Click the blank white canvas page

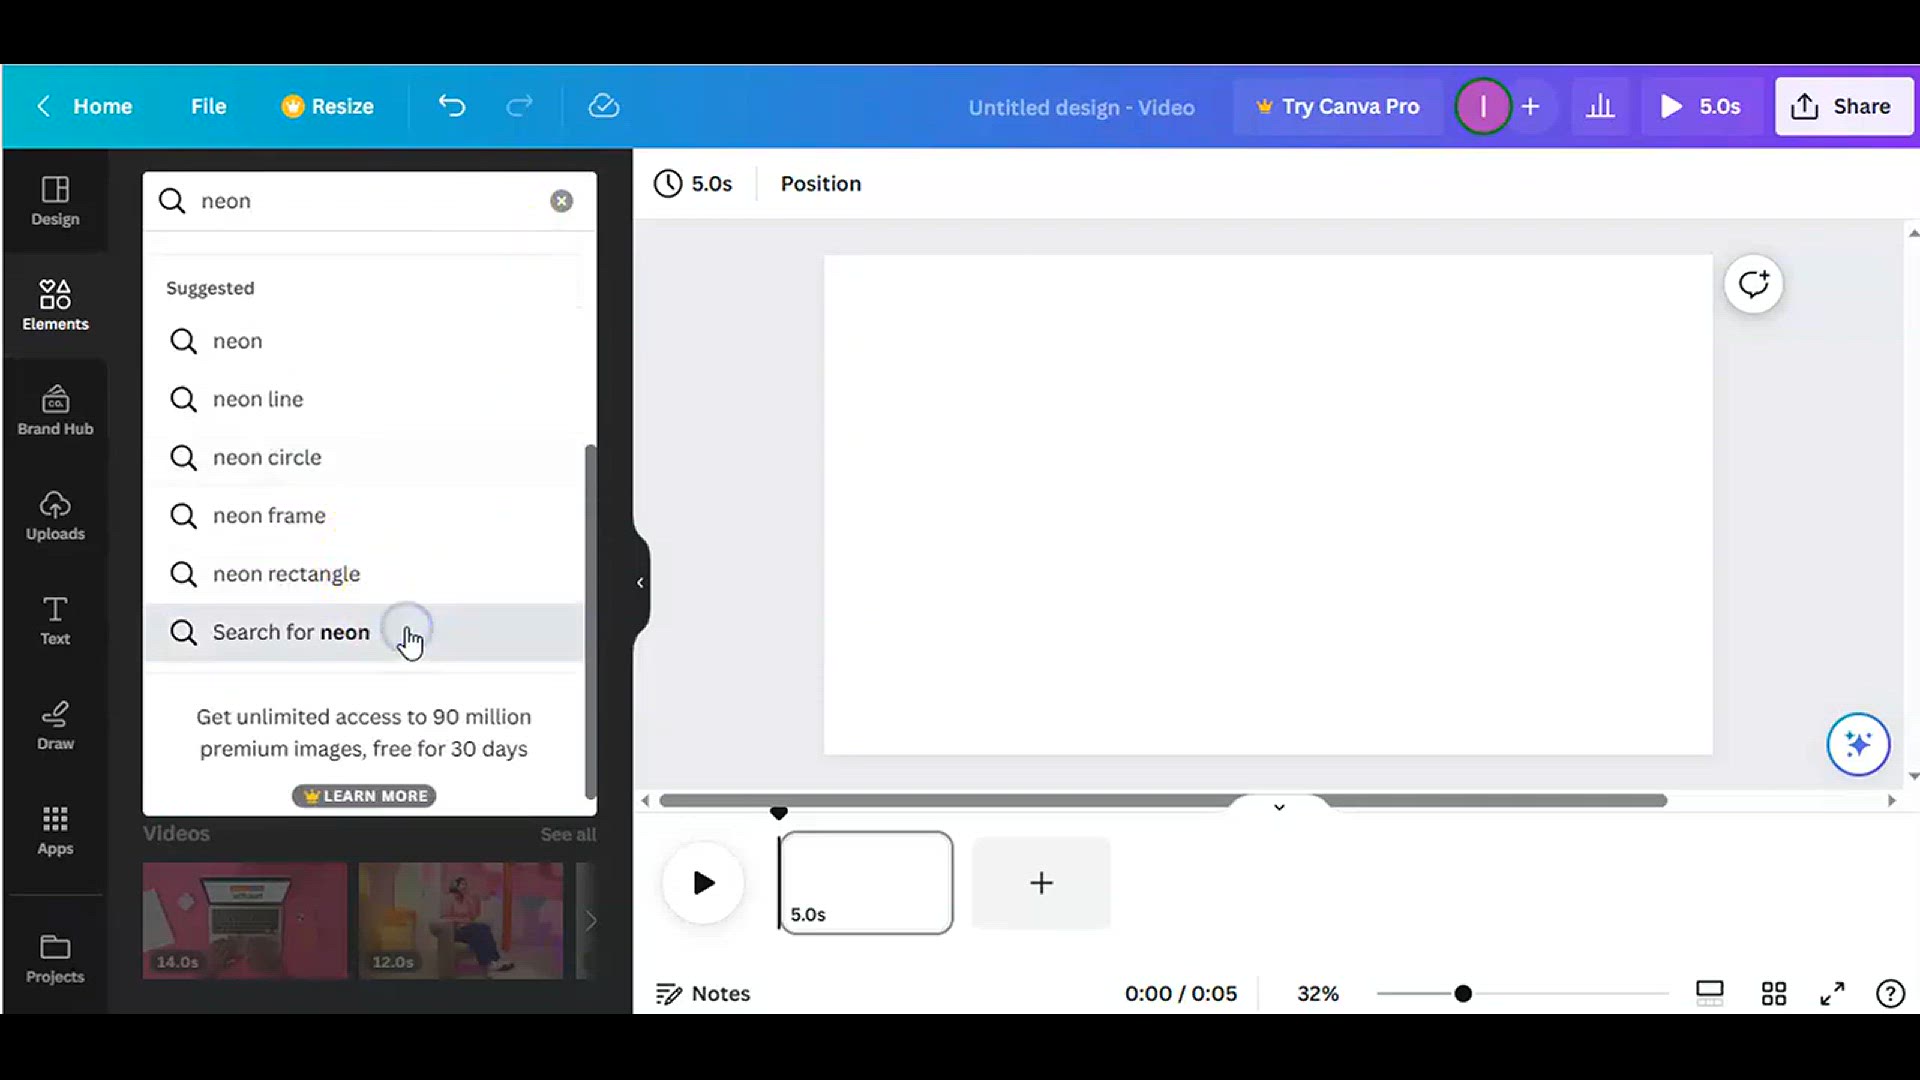[1268, 505]
